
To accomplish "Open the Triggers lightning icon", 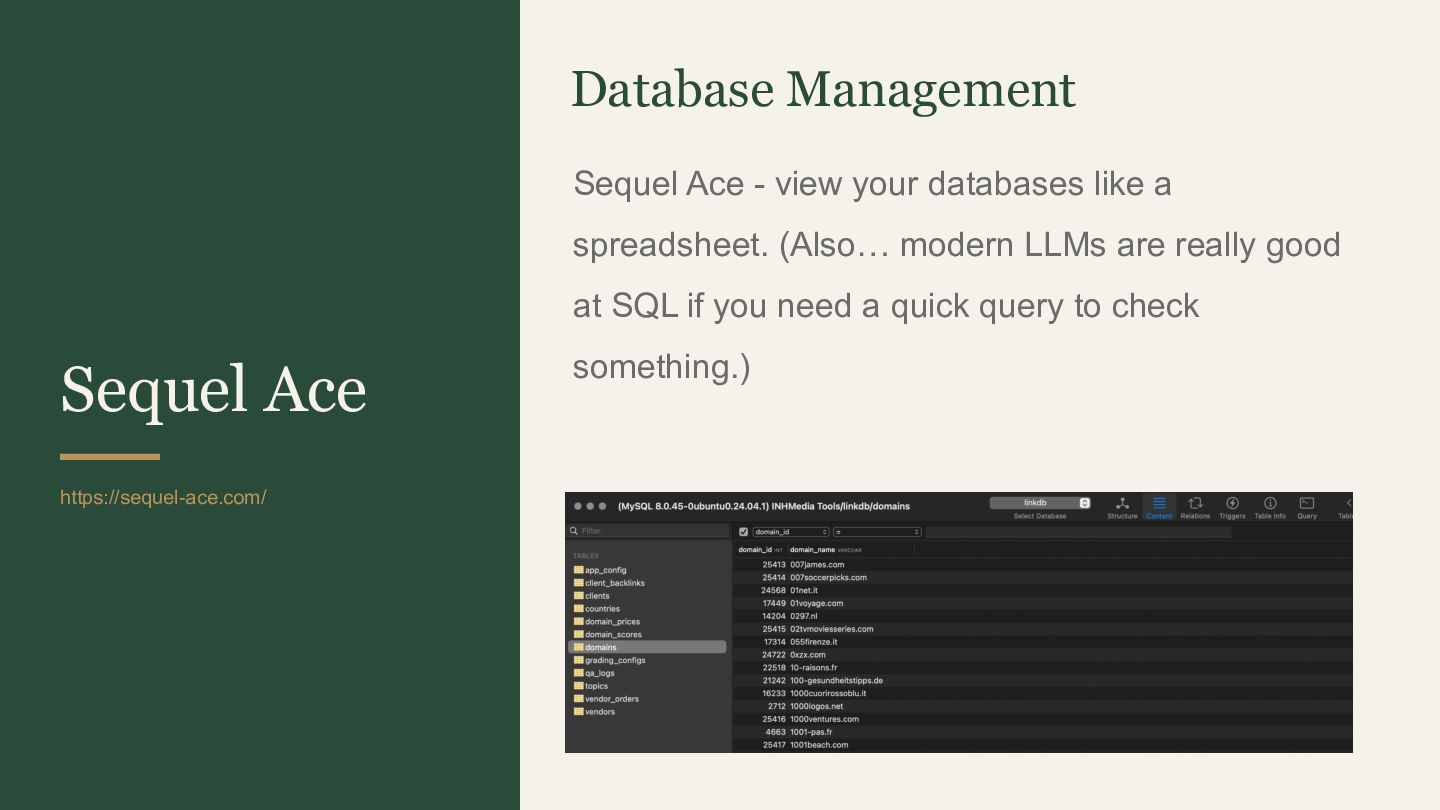I will (x=1232, y=504).
